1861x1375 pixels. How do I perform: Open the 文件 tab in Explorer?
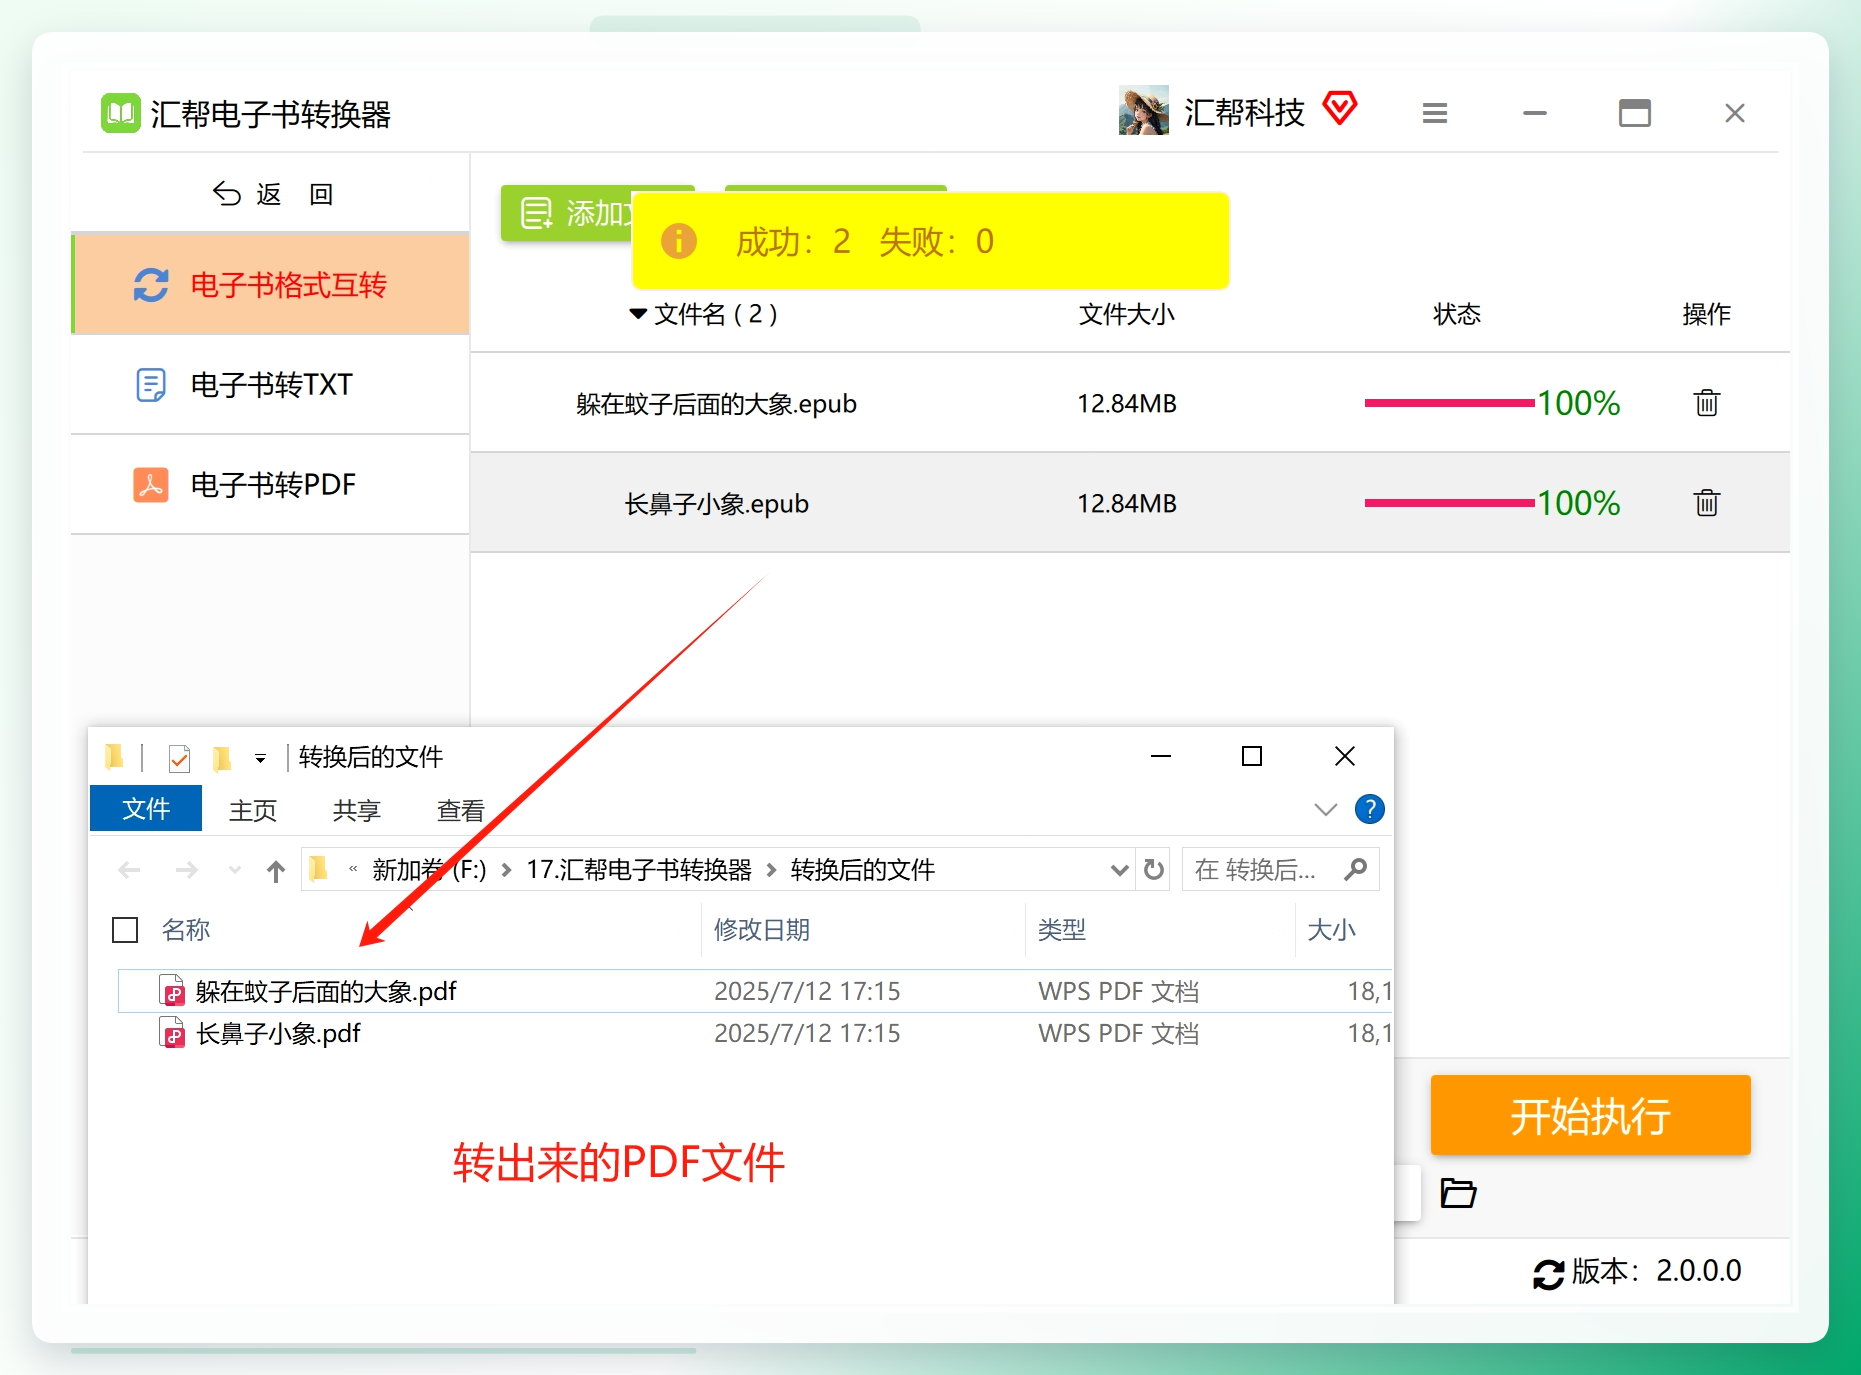[x=146, y=808]
